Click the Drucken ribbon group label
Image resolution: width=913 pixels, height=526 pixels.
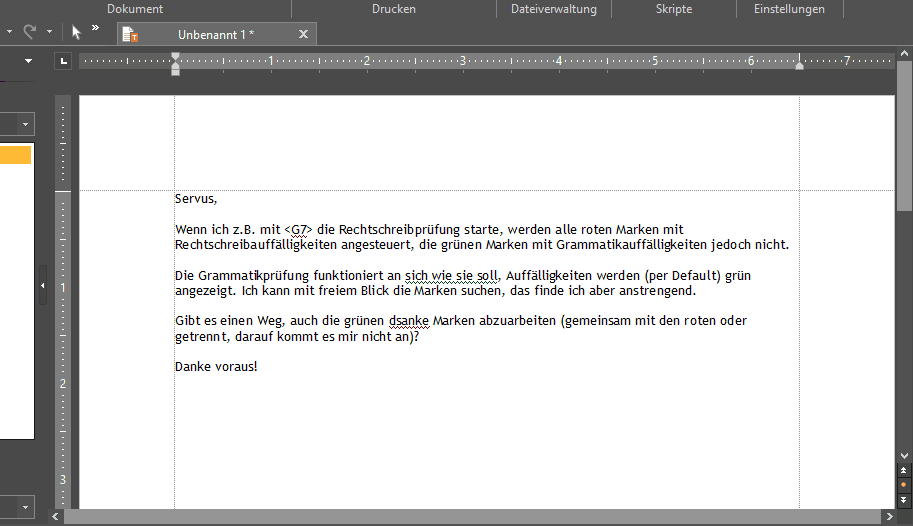pos(394,9)
